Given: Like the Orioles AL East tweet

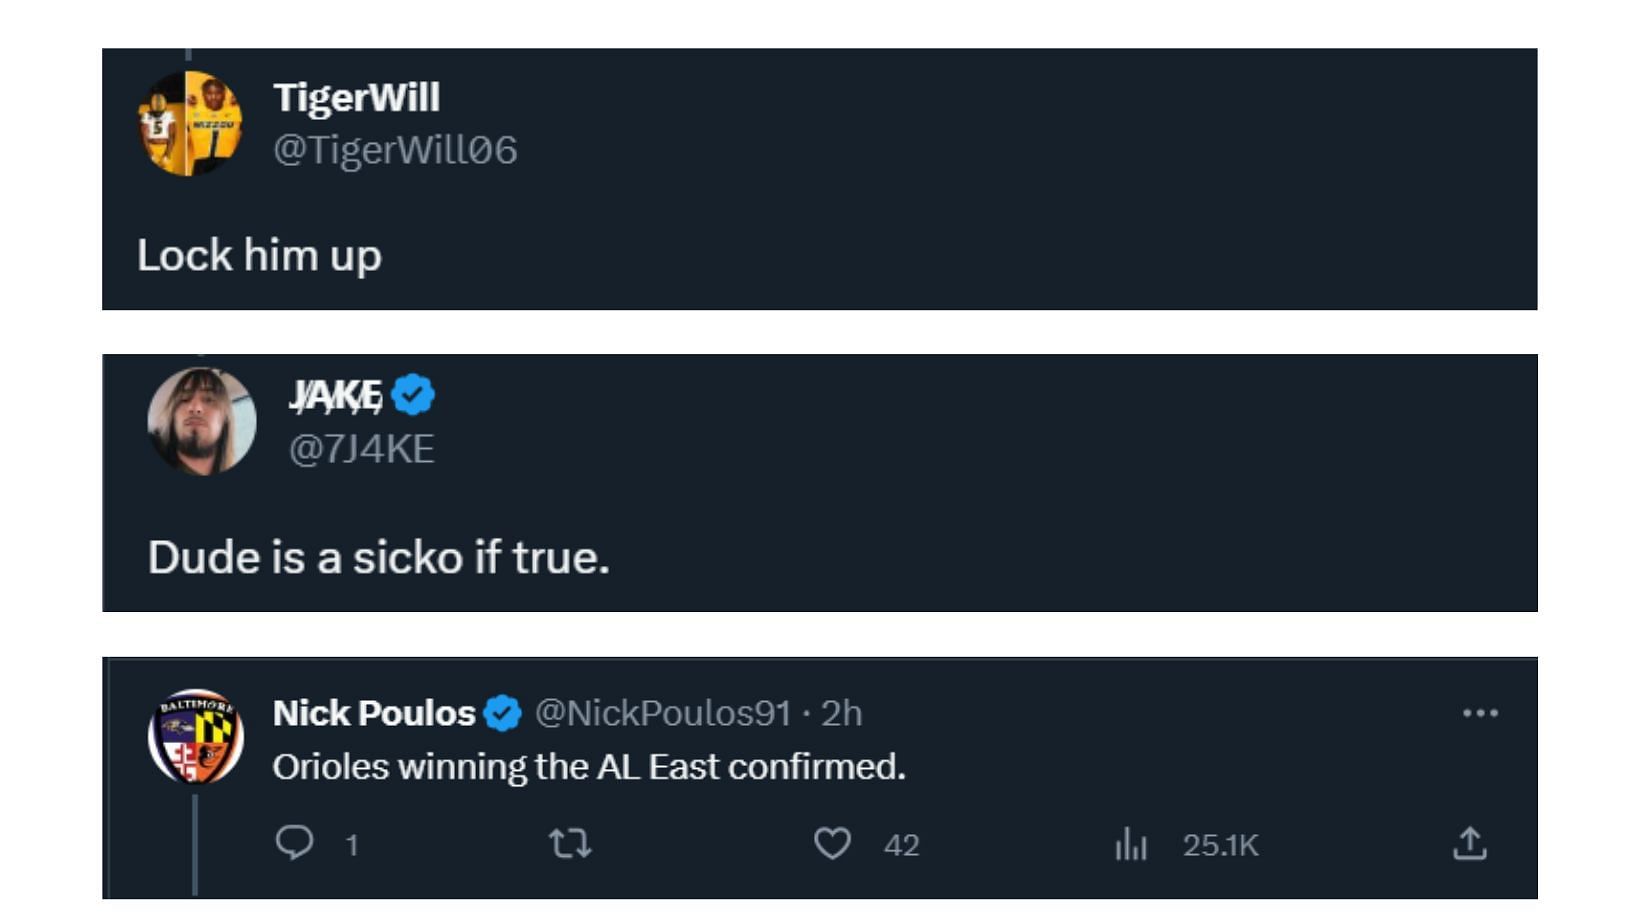Looking at the screenshot, I should pos(832,844).
